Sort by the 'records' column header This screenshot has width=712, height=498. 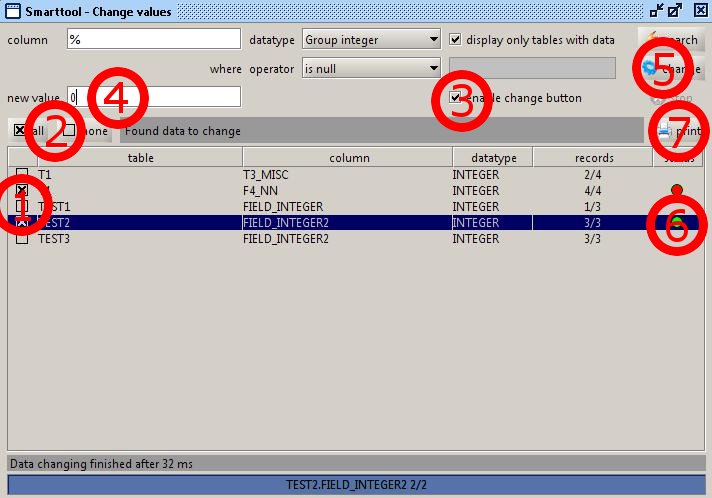(593, 158)
